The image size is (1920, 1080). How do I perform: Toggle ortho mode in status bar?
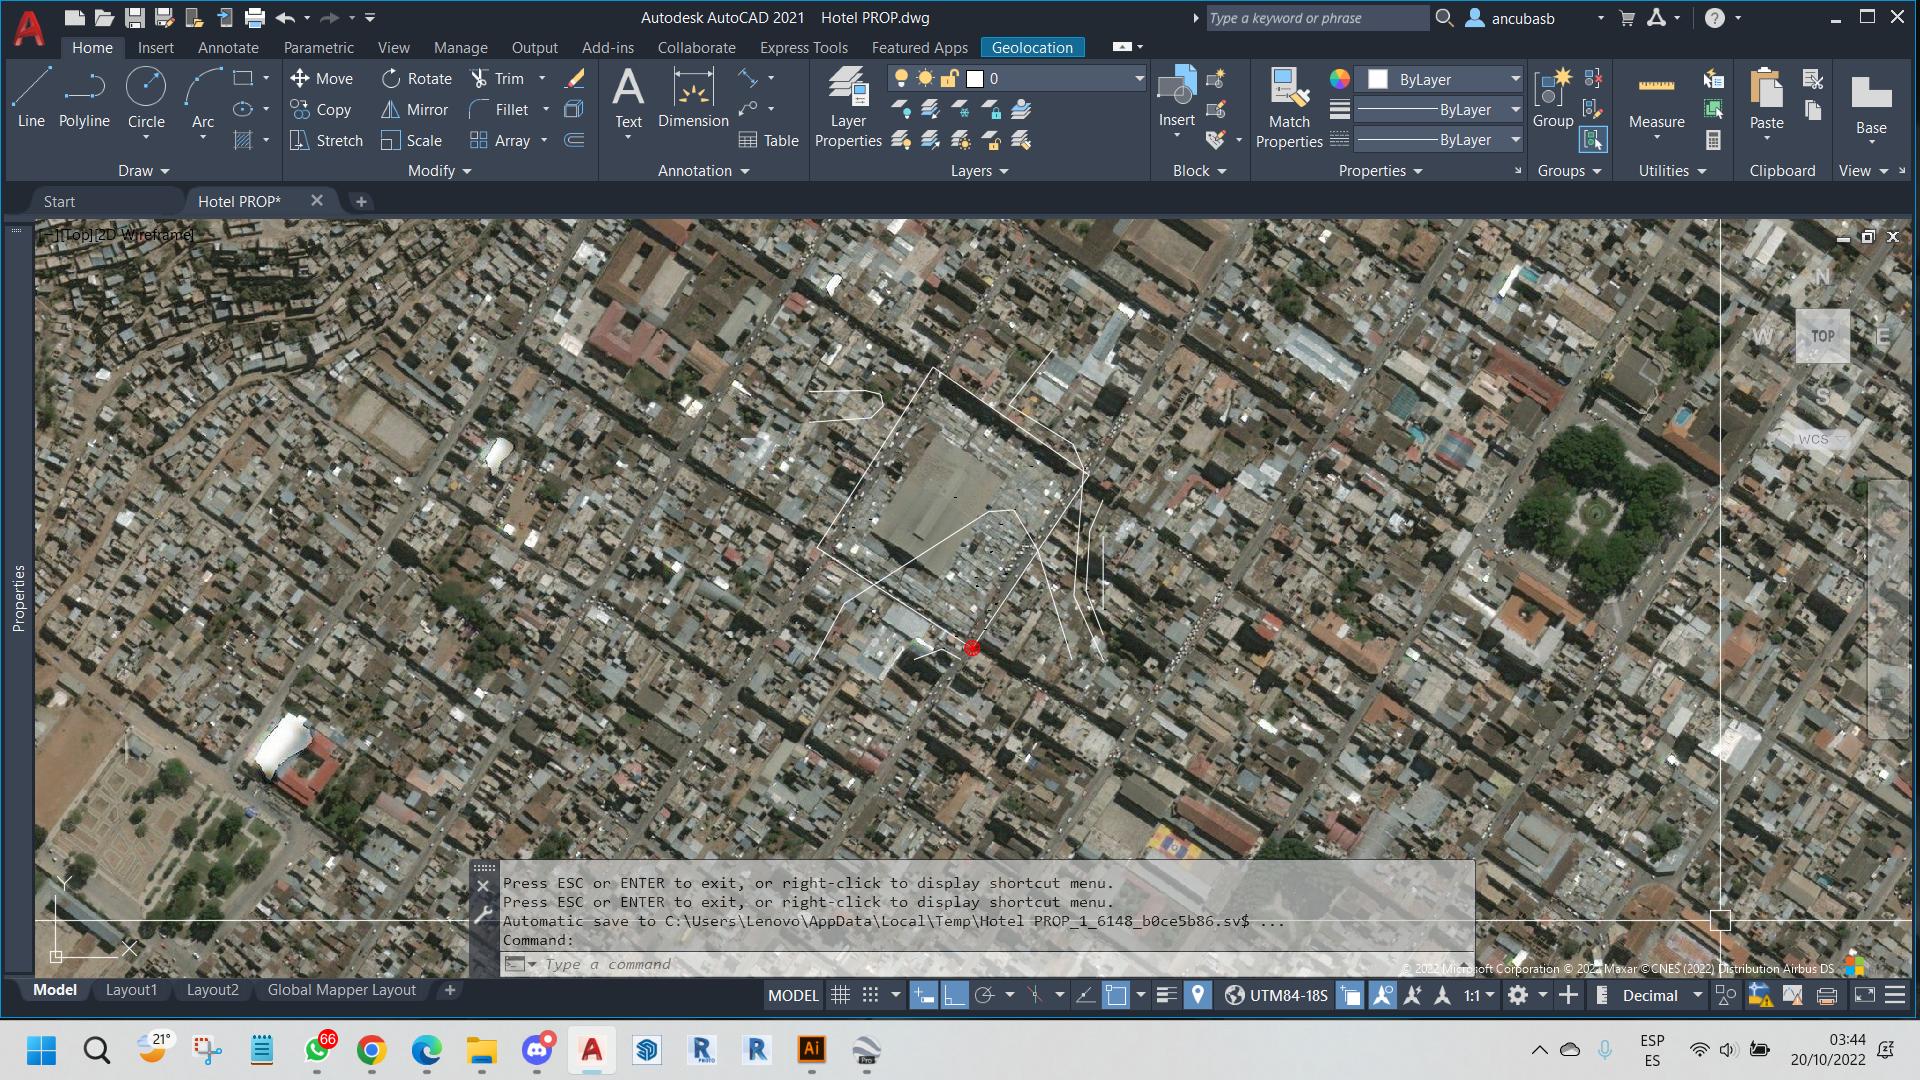(x=954, y=995)
